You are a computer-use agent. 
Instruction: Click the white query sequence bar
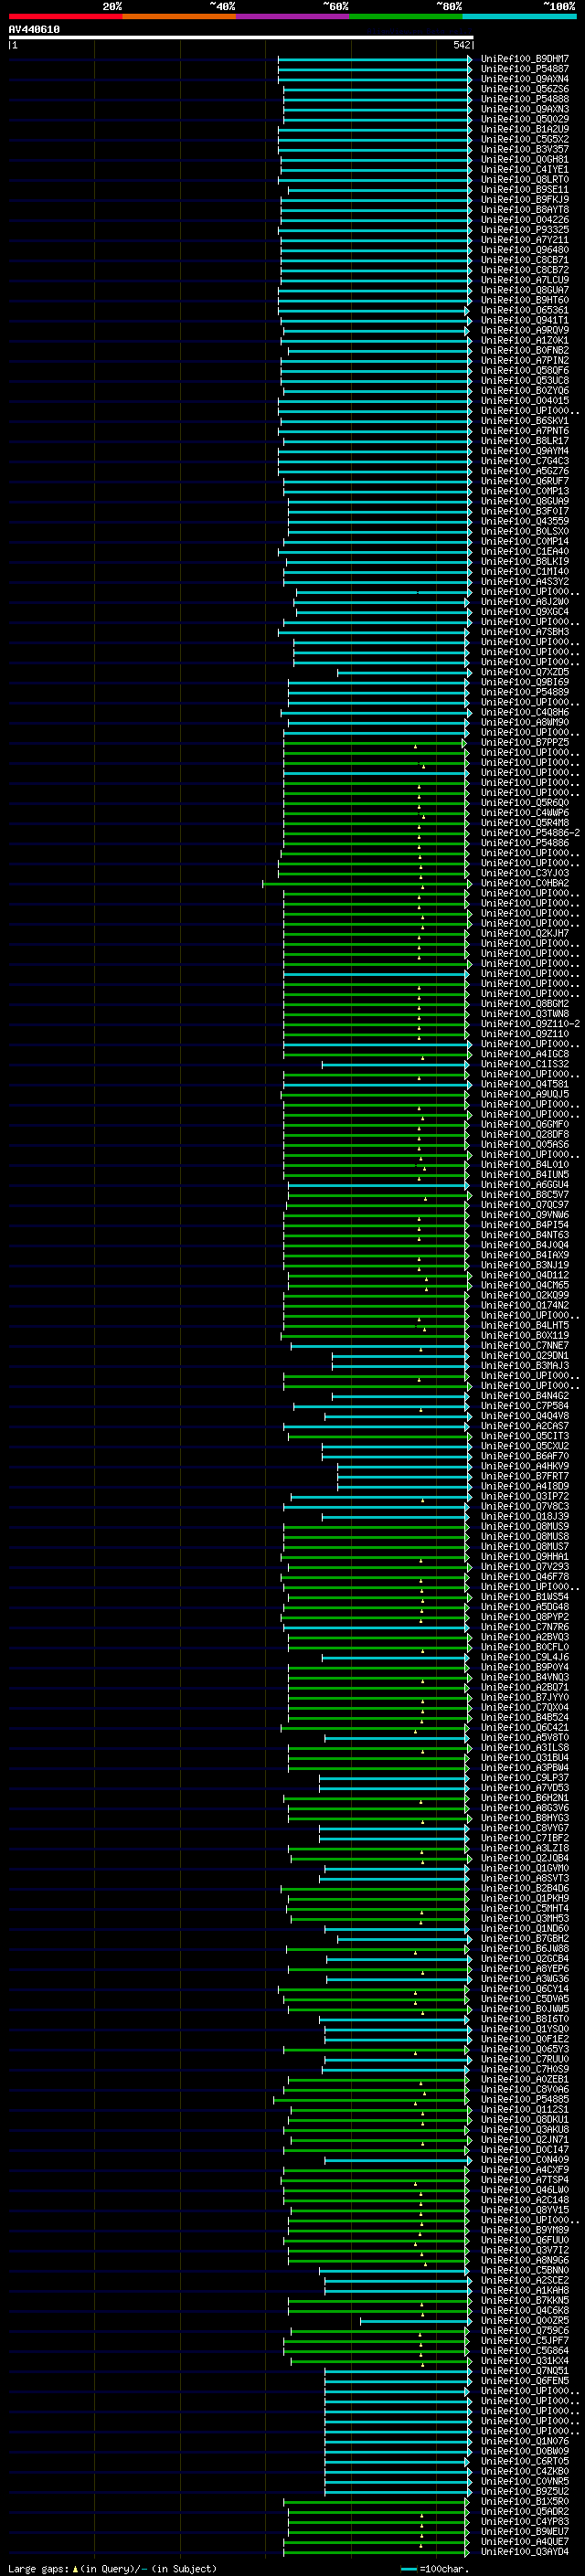coord(241,37)
